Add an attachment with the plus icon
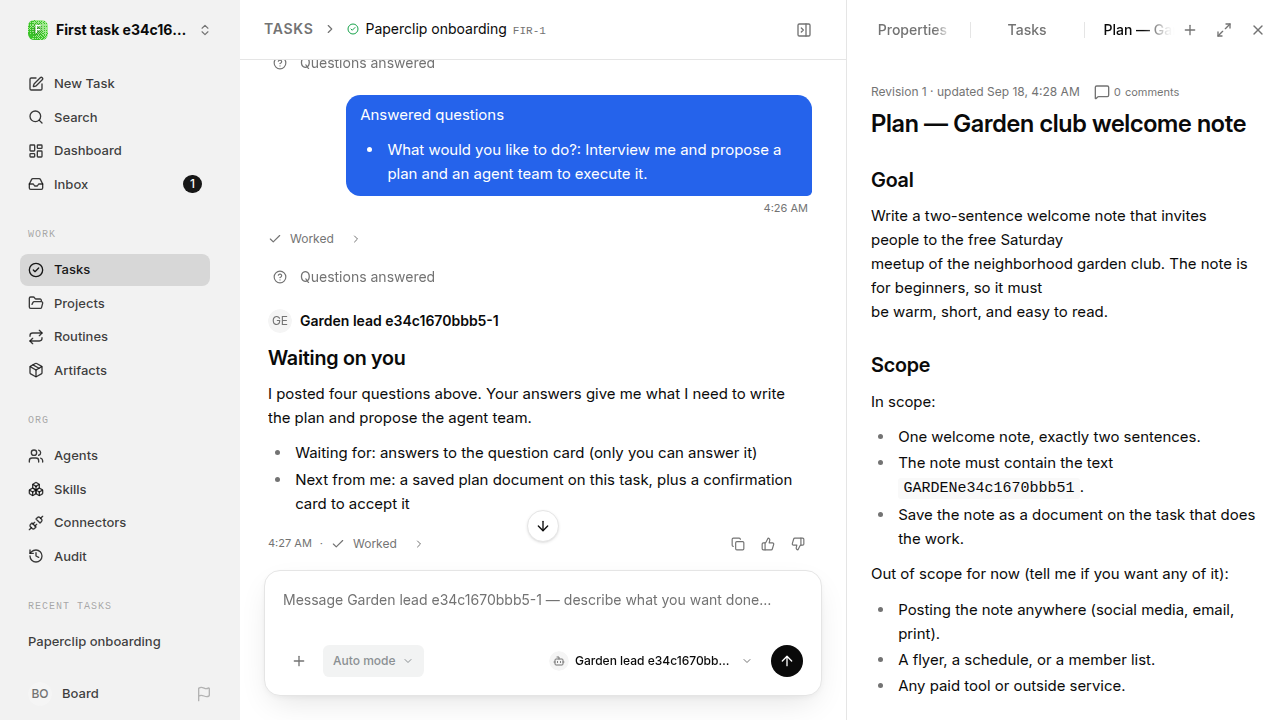Viewport: 1280px width, 720px height. (299, 661)
